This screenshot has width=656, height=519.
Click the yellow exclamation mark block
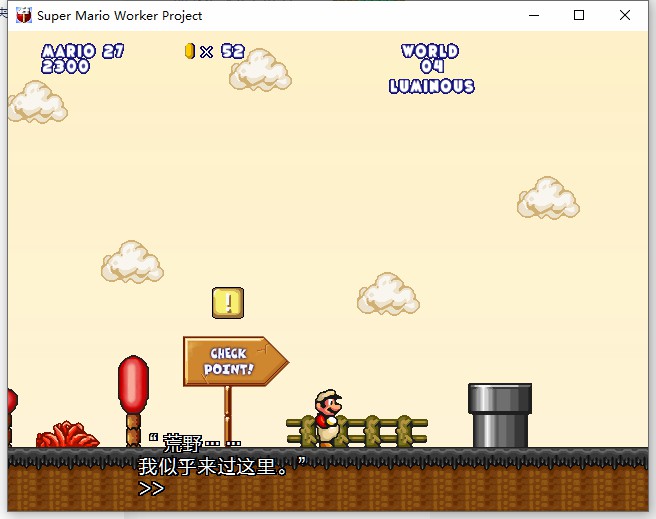228,303
